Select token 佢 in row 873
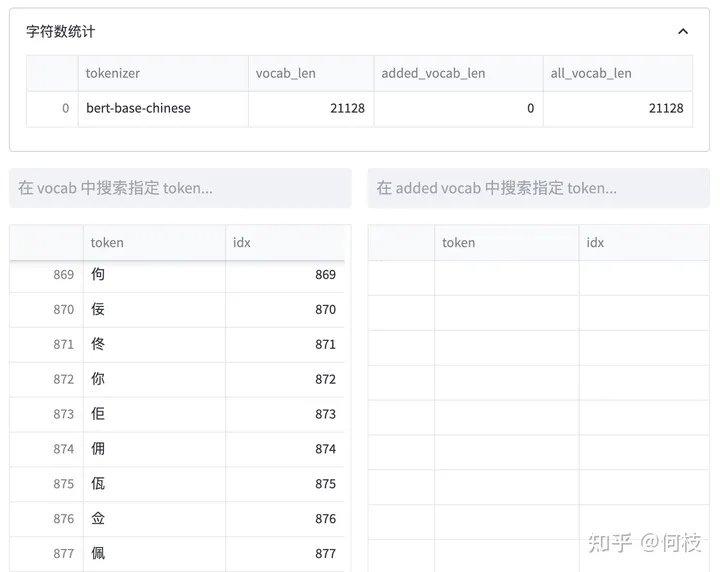This screenshot has height=572, width=720. pyautogui.click(x=154, y=414)
